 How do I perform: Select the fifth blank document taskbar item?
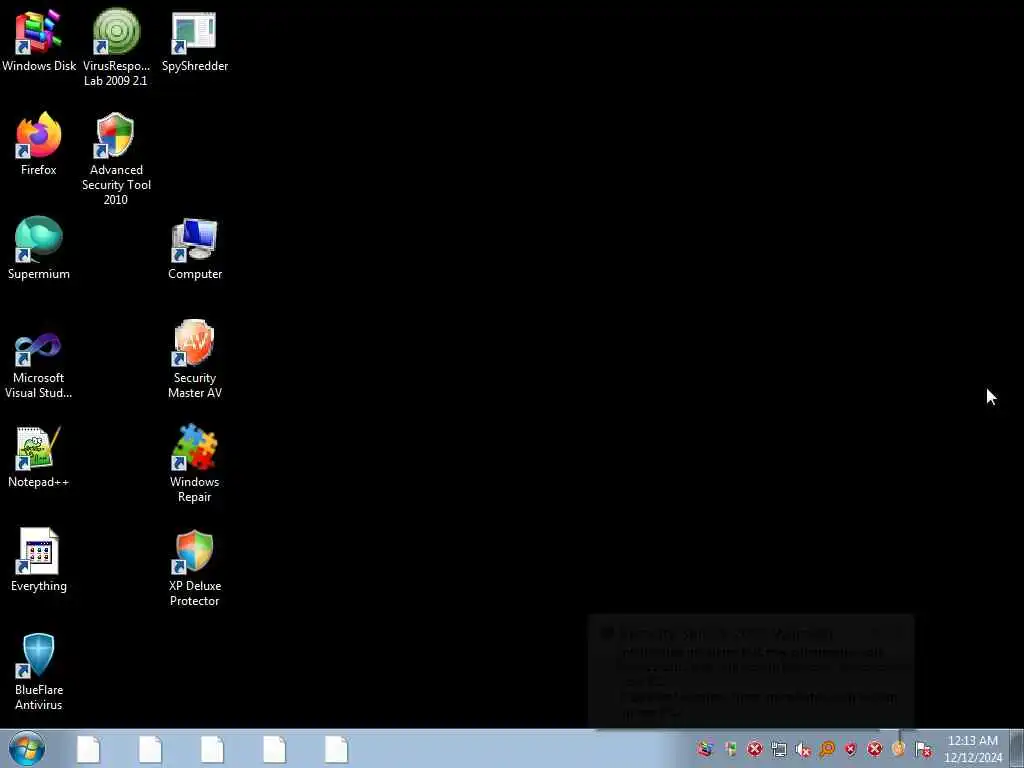[336, 749]
